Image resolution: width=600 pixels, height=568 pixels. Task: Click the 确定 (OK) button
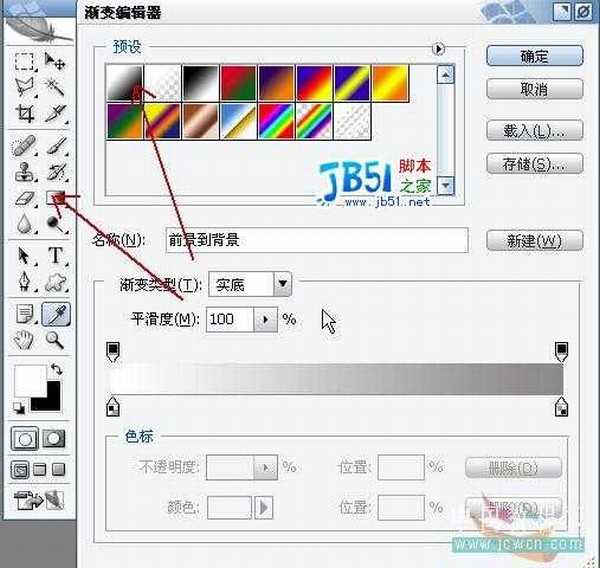click(534, 57)
